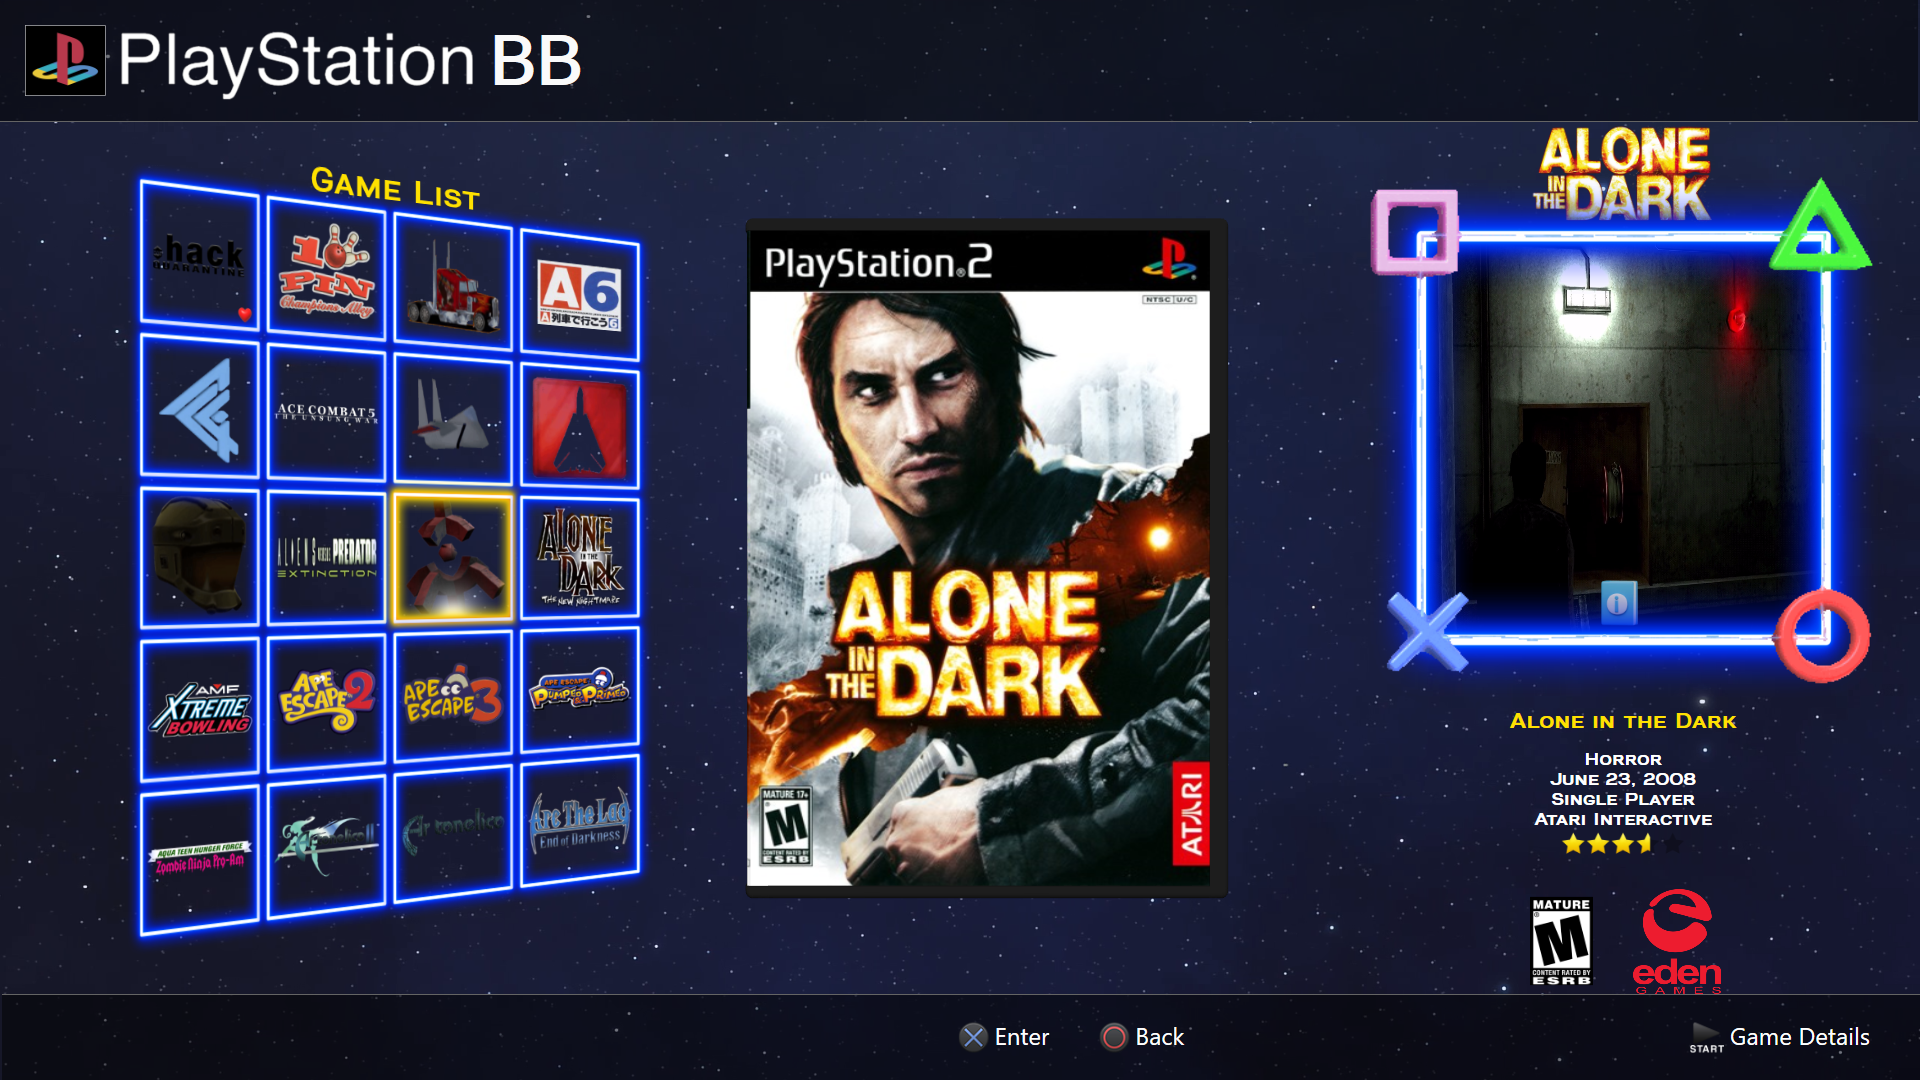Image resolution: width=1920 pixels, height=1080 pixels.
Task: Select Arc the Lad End of Darkness tile
Action: click(x=579, y=822)
